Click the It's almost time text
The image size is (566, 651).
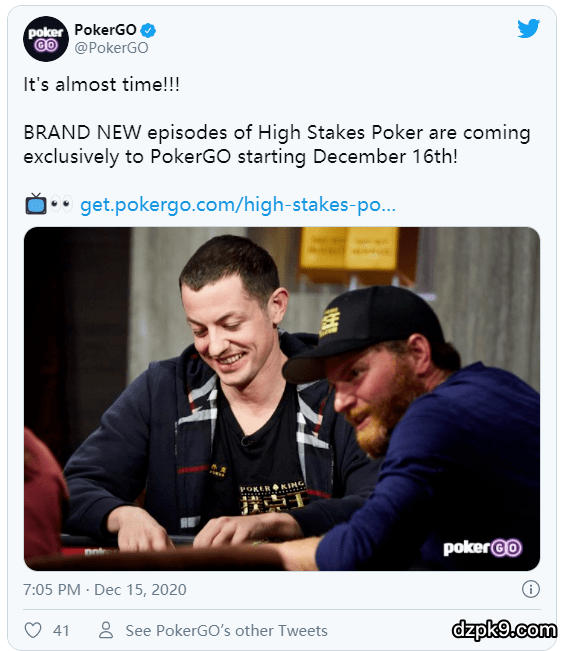click(101, 85)
